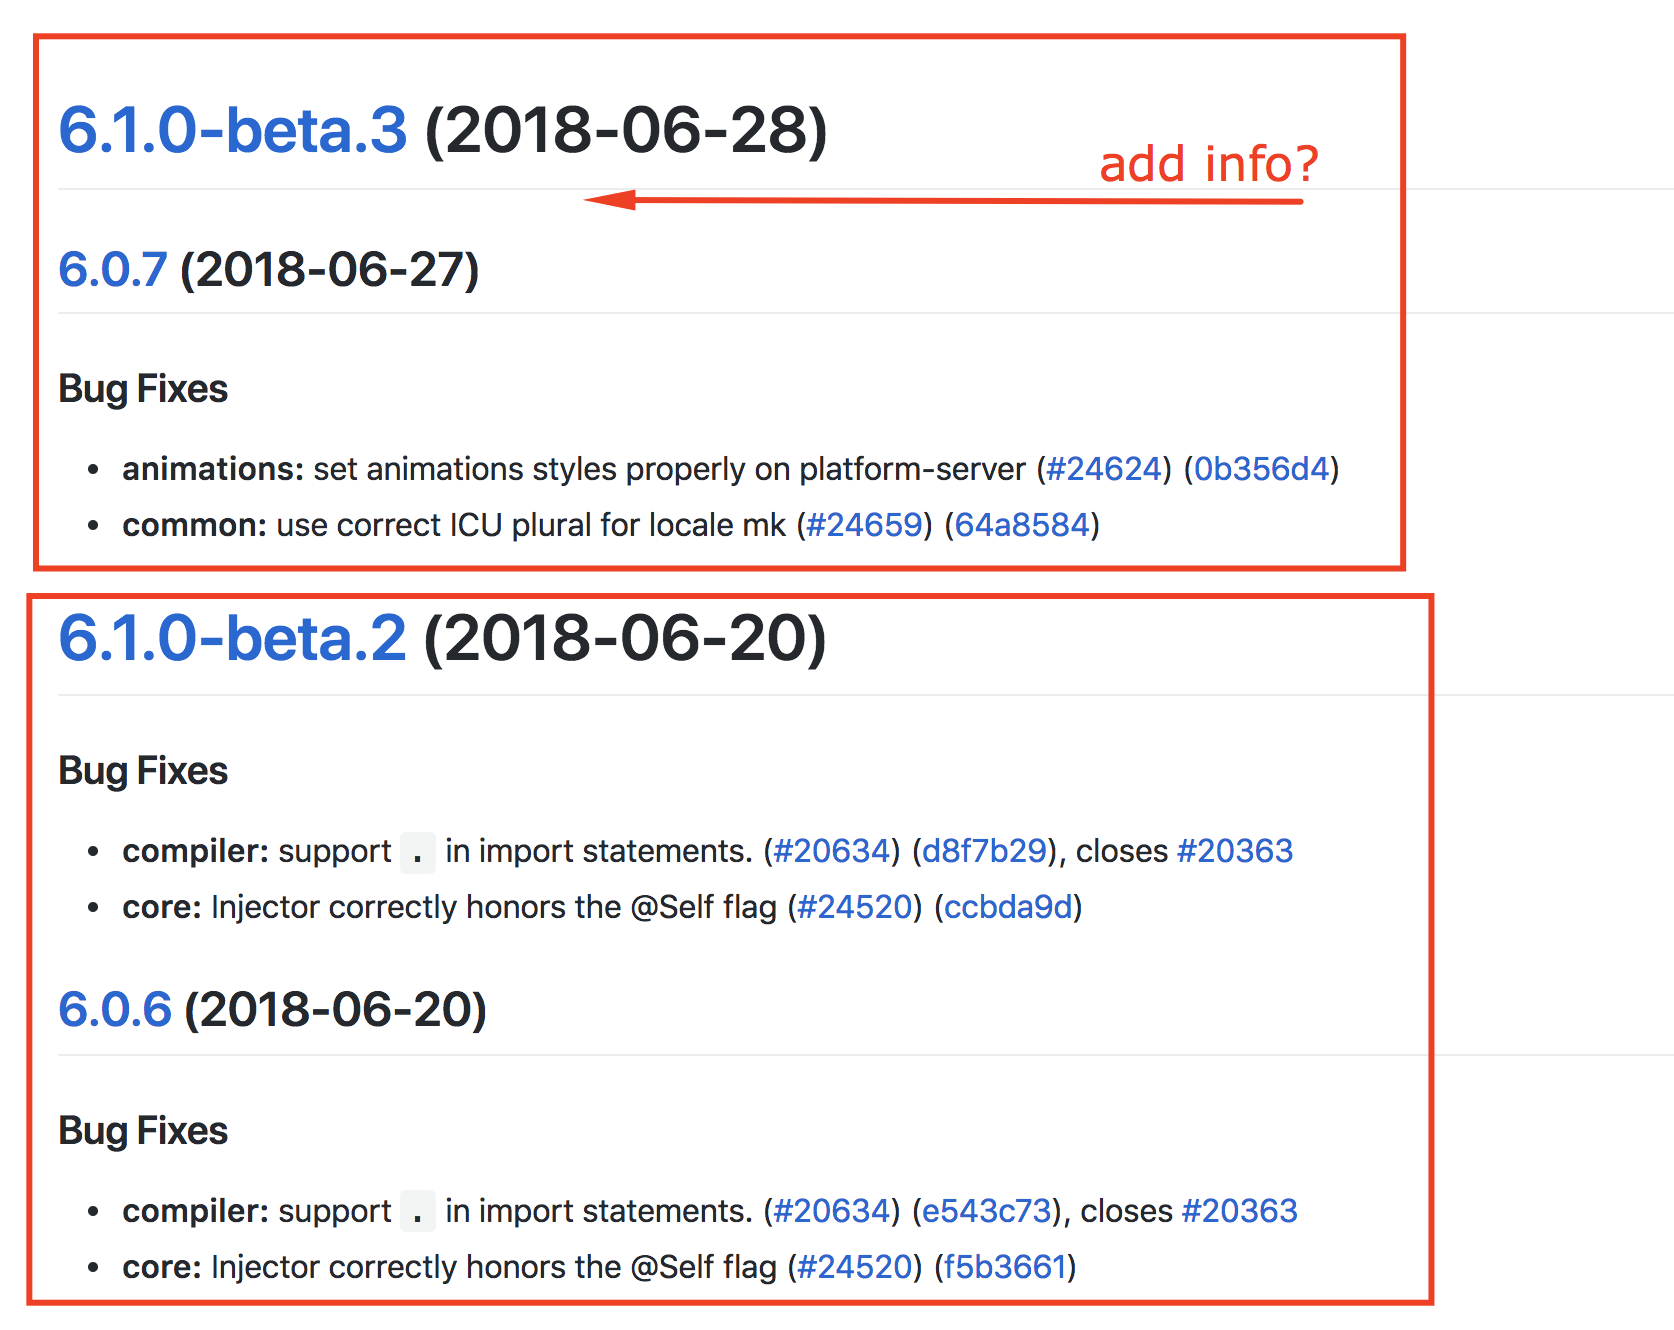Open issue #24659 for the ICU plural fix

tap(864, 524)
